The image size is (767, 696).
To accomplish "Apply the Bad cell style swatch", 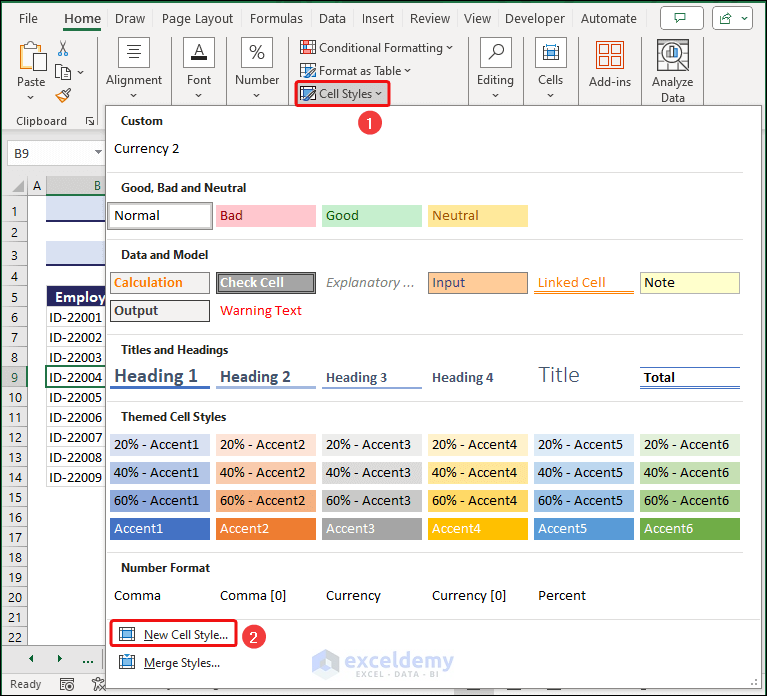I will pyautogui.click(x=266, y=216).
